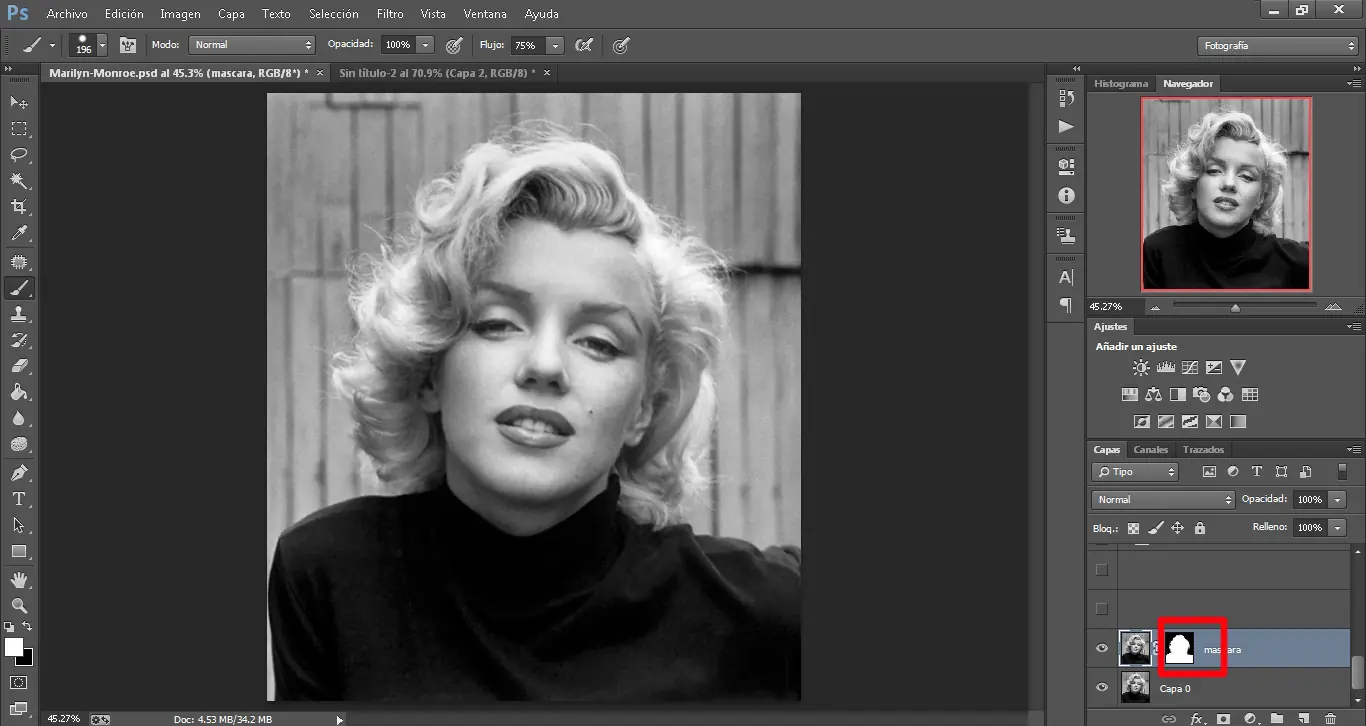Add an Invert adjustment
Screen dimensions: 1366x726
1141,421
